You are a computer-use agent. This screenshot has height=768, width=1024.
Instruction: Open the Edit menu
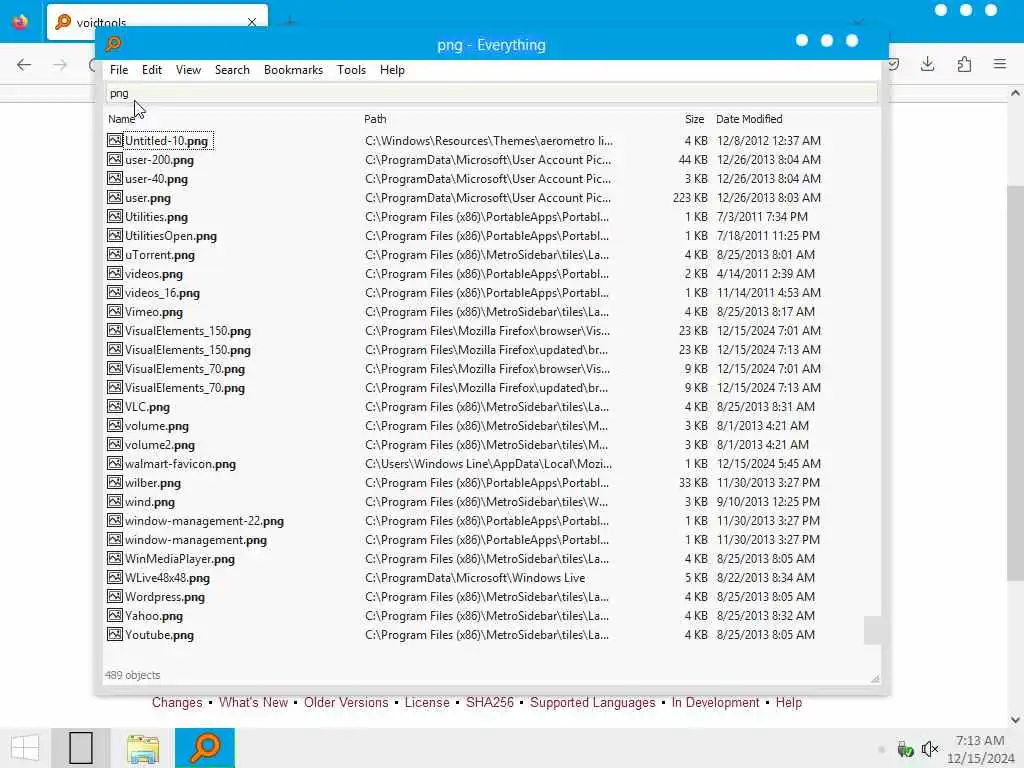pyautogui.click(x=152, y=70)
